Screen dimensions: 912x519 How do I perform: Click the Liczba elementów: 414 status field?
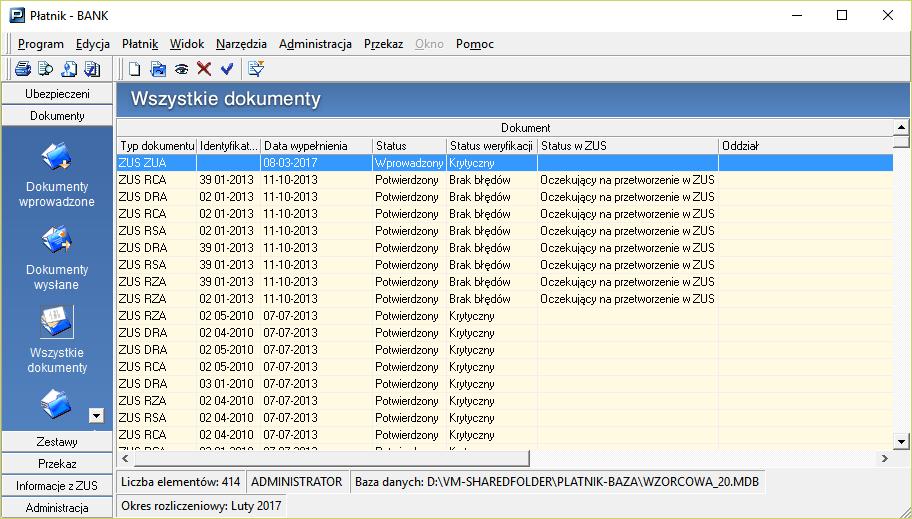pos(180,482)
